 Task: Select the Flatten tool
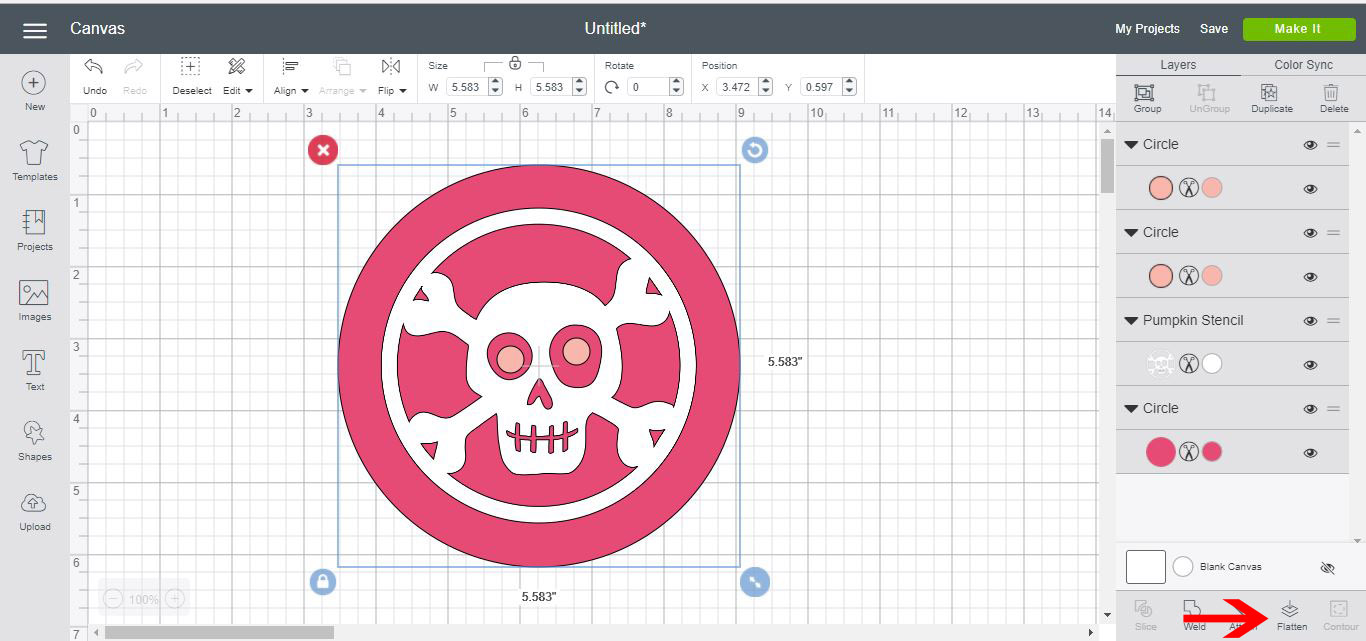[1290, 612]
